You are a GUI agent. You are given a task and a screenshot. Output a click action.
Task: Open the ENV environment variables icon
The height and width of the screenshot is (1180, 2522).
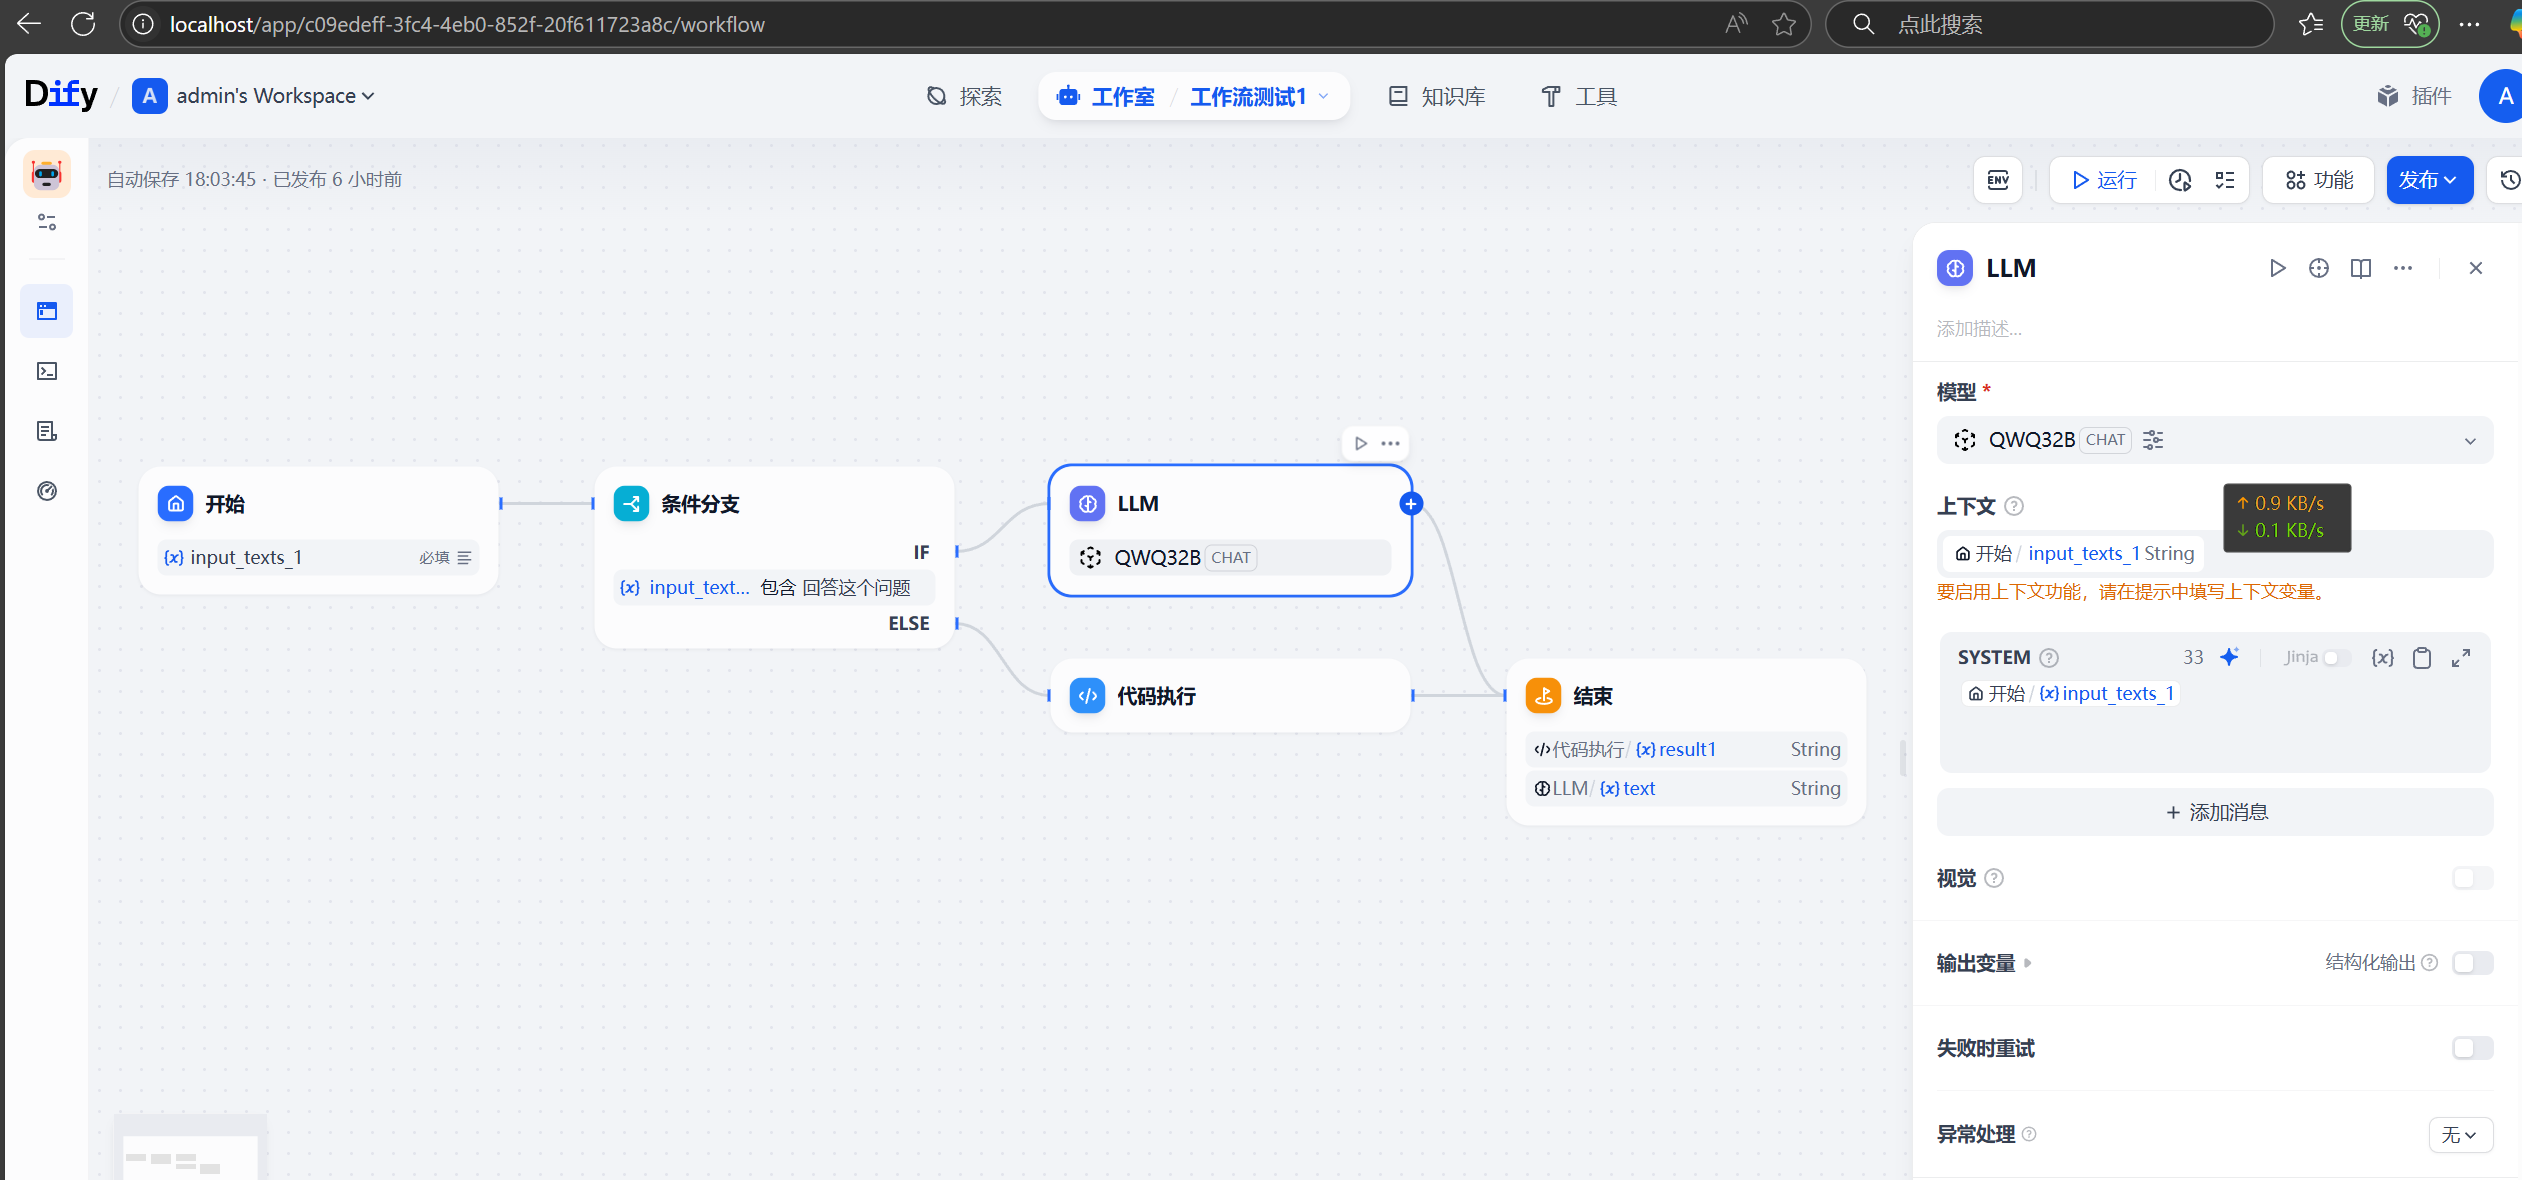(x=1998, y=180)
